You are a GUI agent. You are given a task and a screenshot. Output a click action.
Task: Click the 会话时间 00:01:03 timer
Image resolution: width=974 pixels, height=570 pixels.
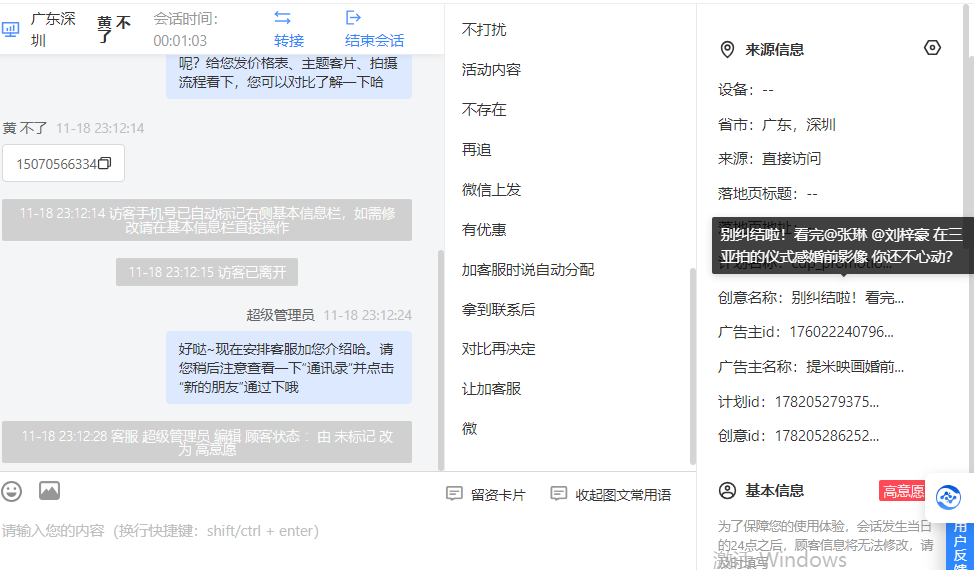tap(186, 29)
